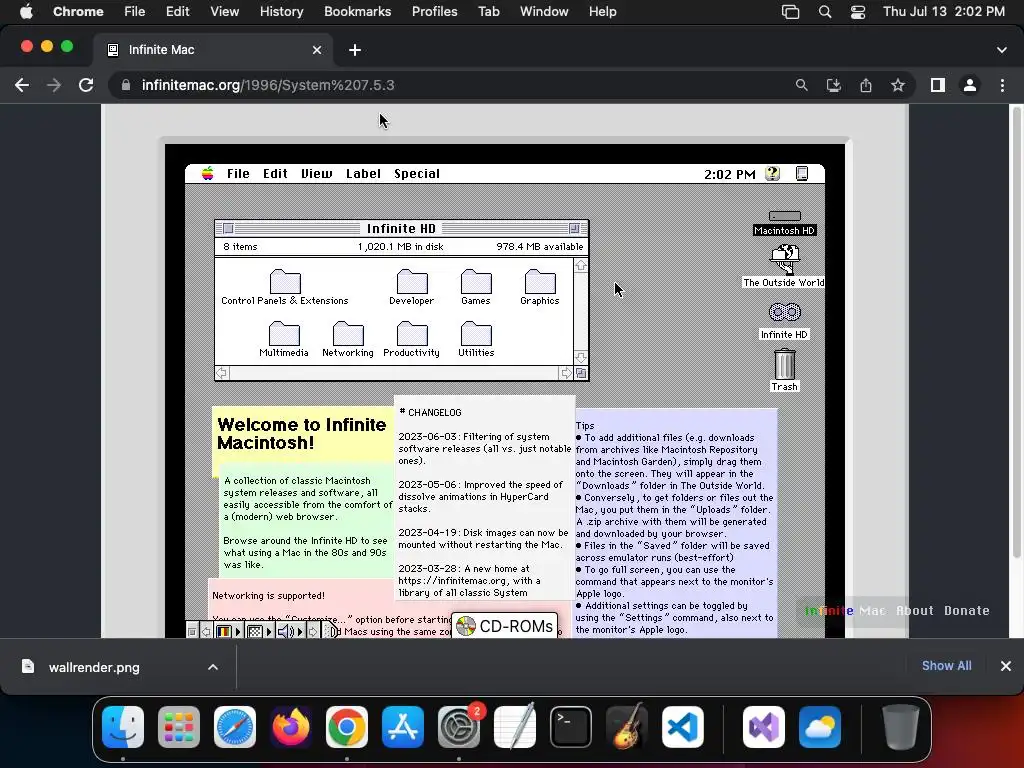The image size is (1024, 768).
Task: Click the Control Strip color depth module
Action: 229,632
